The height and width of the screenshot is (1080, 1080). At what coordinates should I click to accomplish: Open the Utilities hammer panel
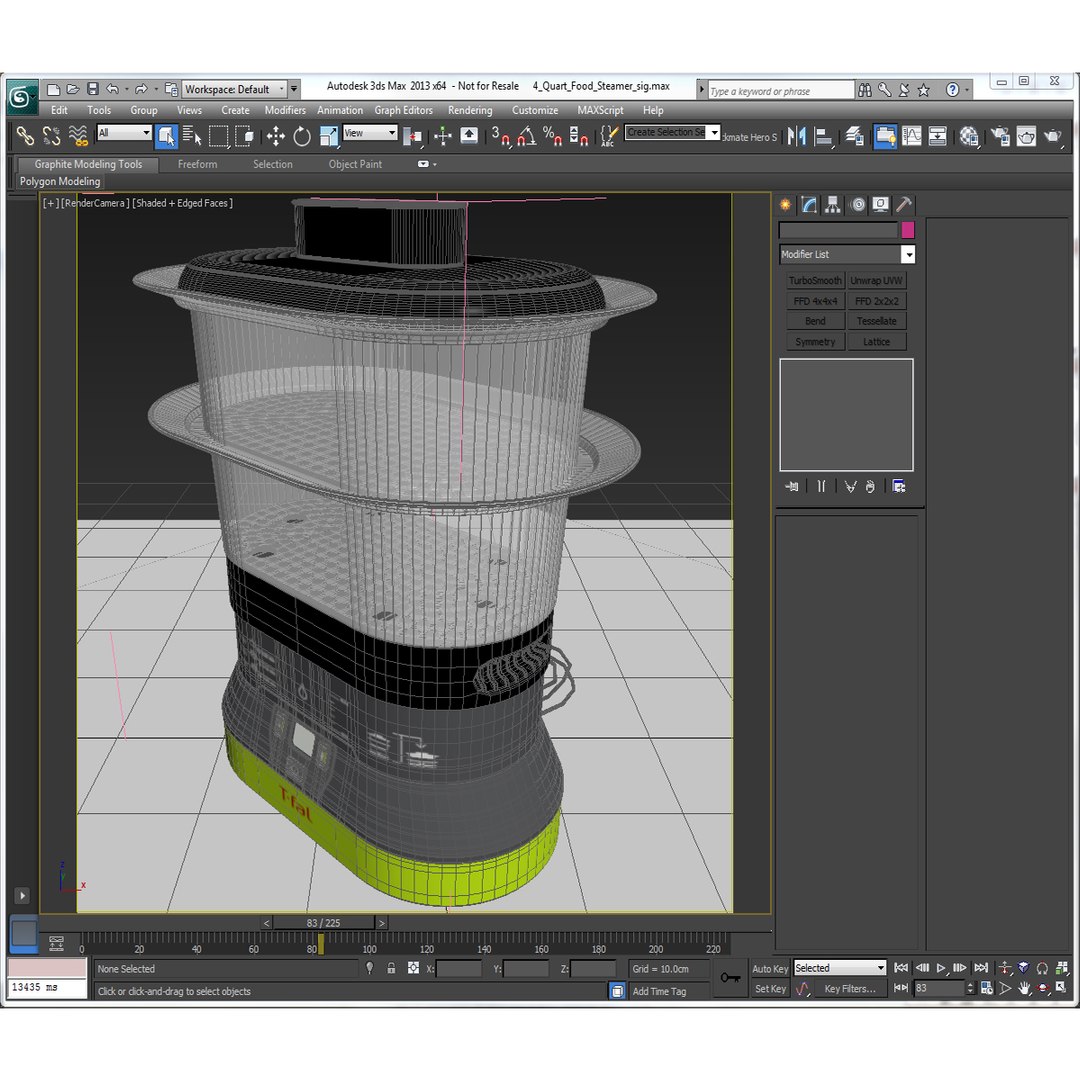[x=904, y=205]
